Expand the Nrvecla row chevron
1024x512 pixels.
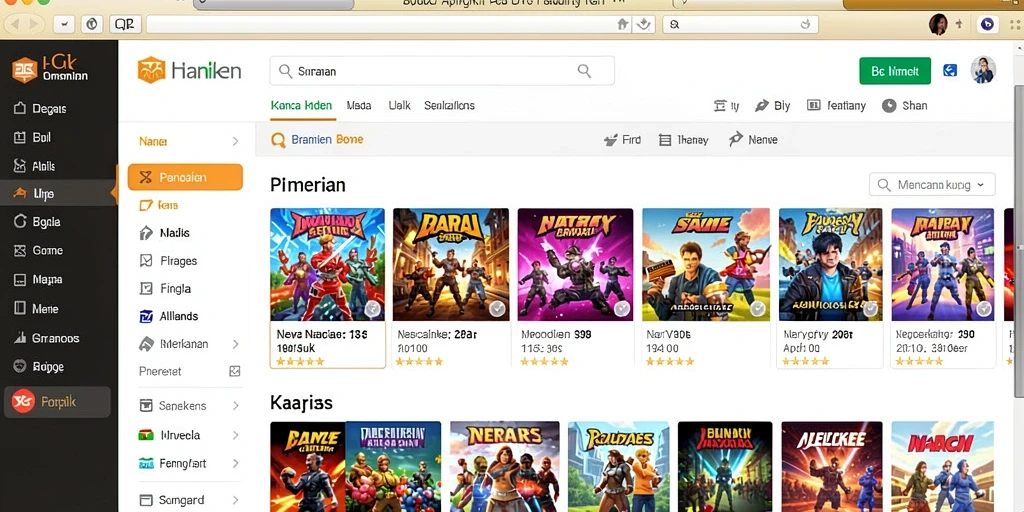point(235,435)
